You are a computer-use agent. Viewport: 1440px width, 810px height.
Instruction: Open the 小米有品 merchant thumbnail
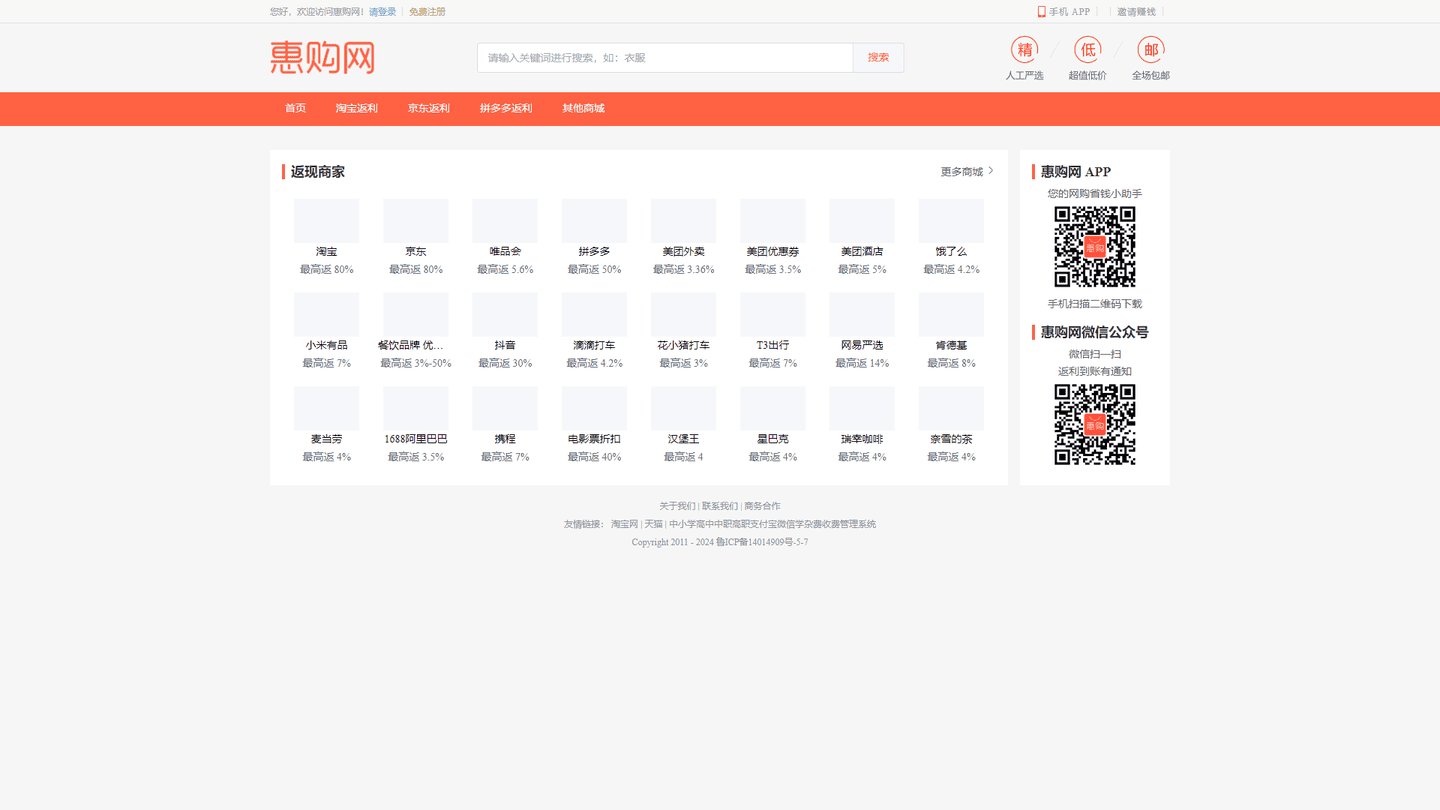[x=326, y=315]
